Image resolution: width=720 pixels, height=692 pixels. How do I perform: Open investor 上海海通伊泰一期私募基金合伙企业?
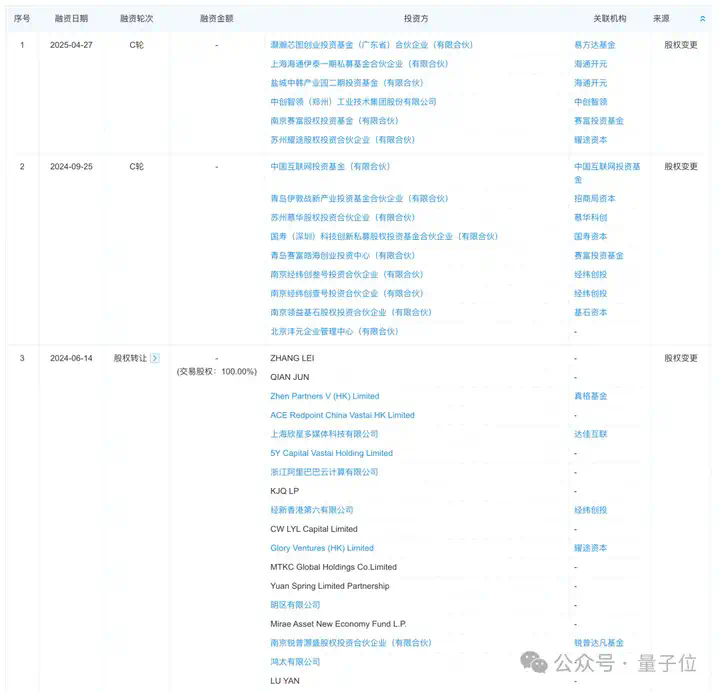coord(359,64)
